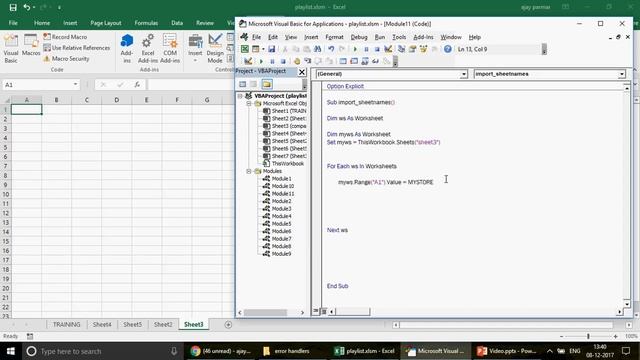Open Locals Window from Debug toolbar

click(x=343, y=61)
